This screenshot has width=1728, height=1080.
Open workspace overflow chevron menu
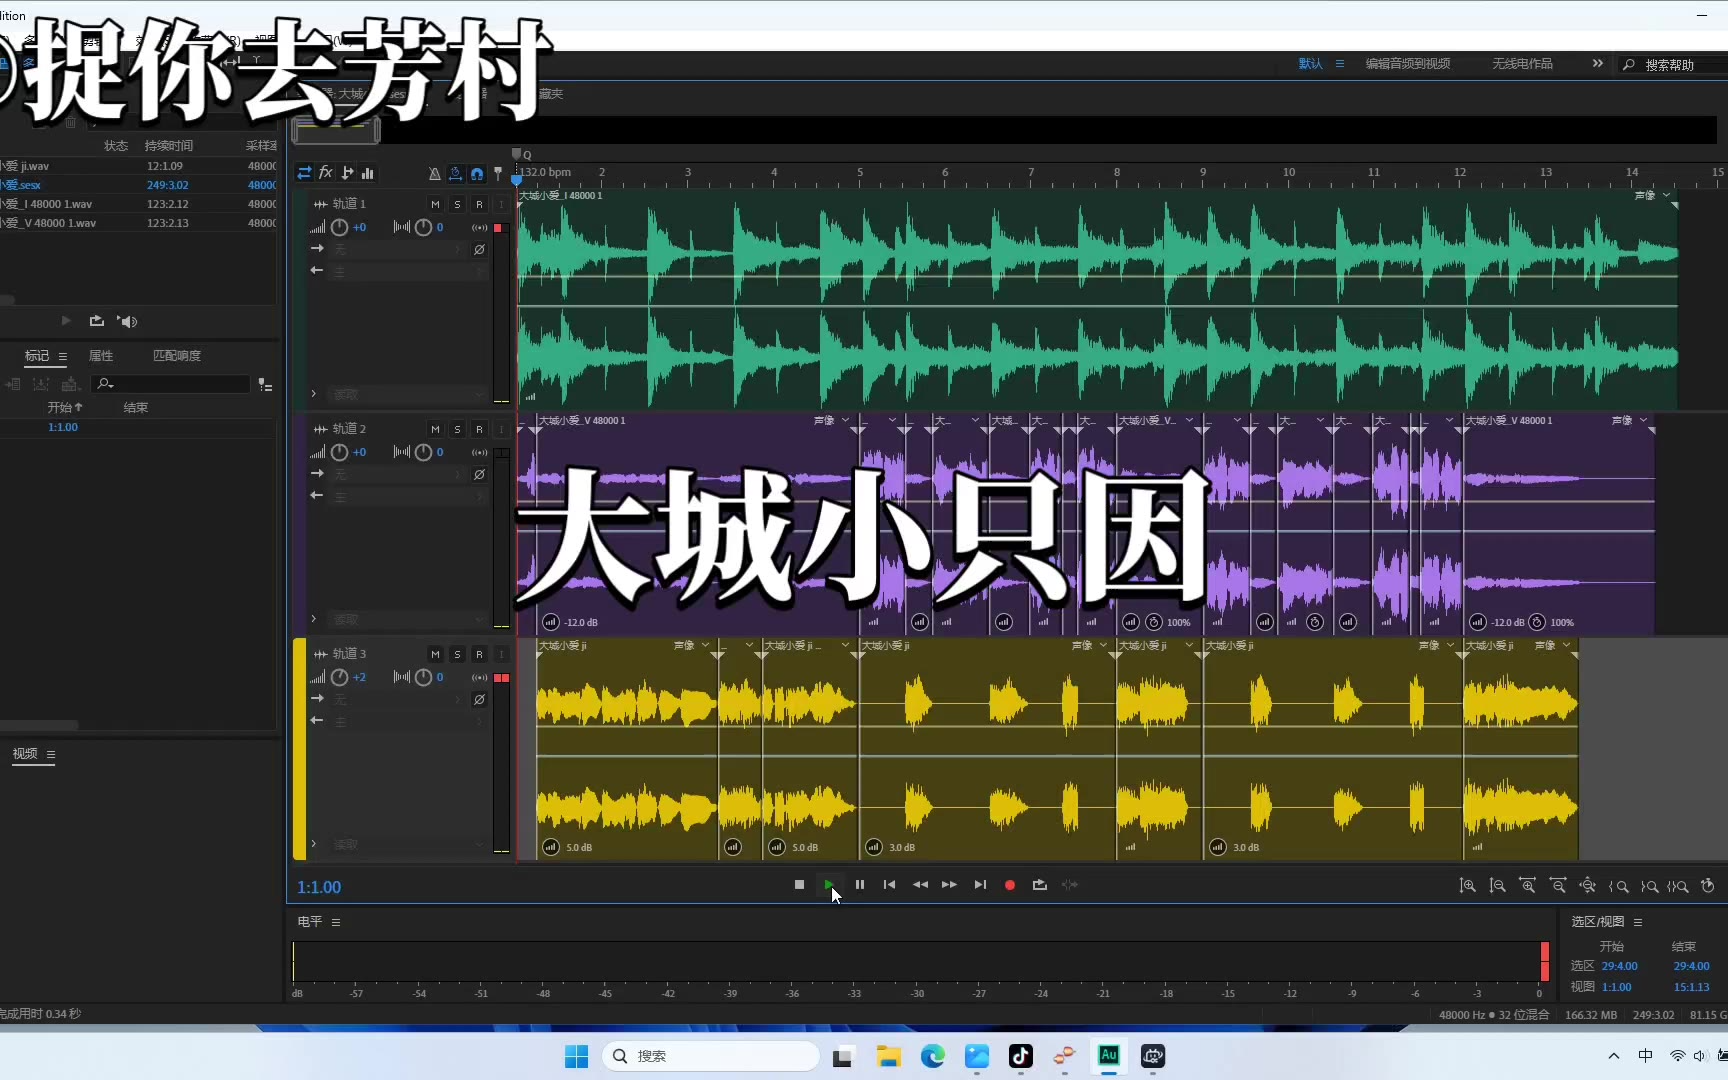point(1597,64)
